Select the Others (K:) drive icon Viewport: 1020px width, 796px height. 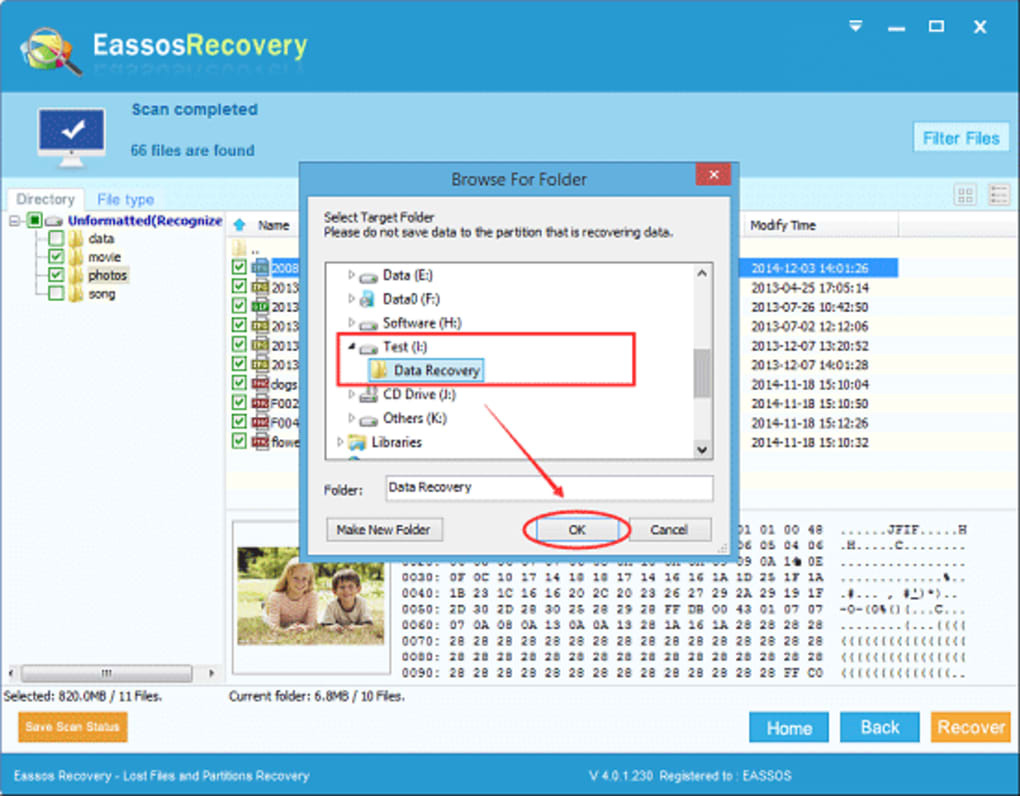[x=368, y=419]
